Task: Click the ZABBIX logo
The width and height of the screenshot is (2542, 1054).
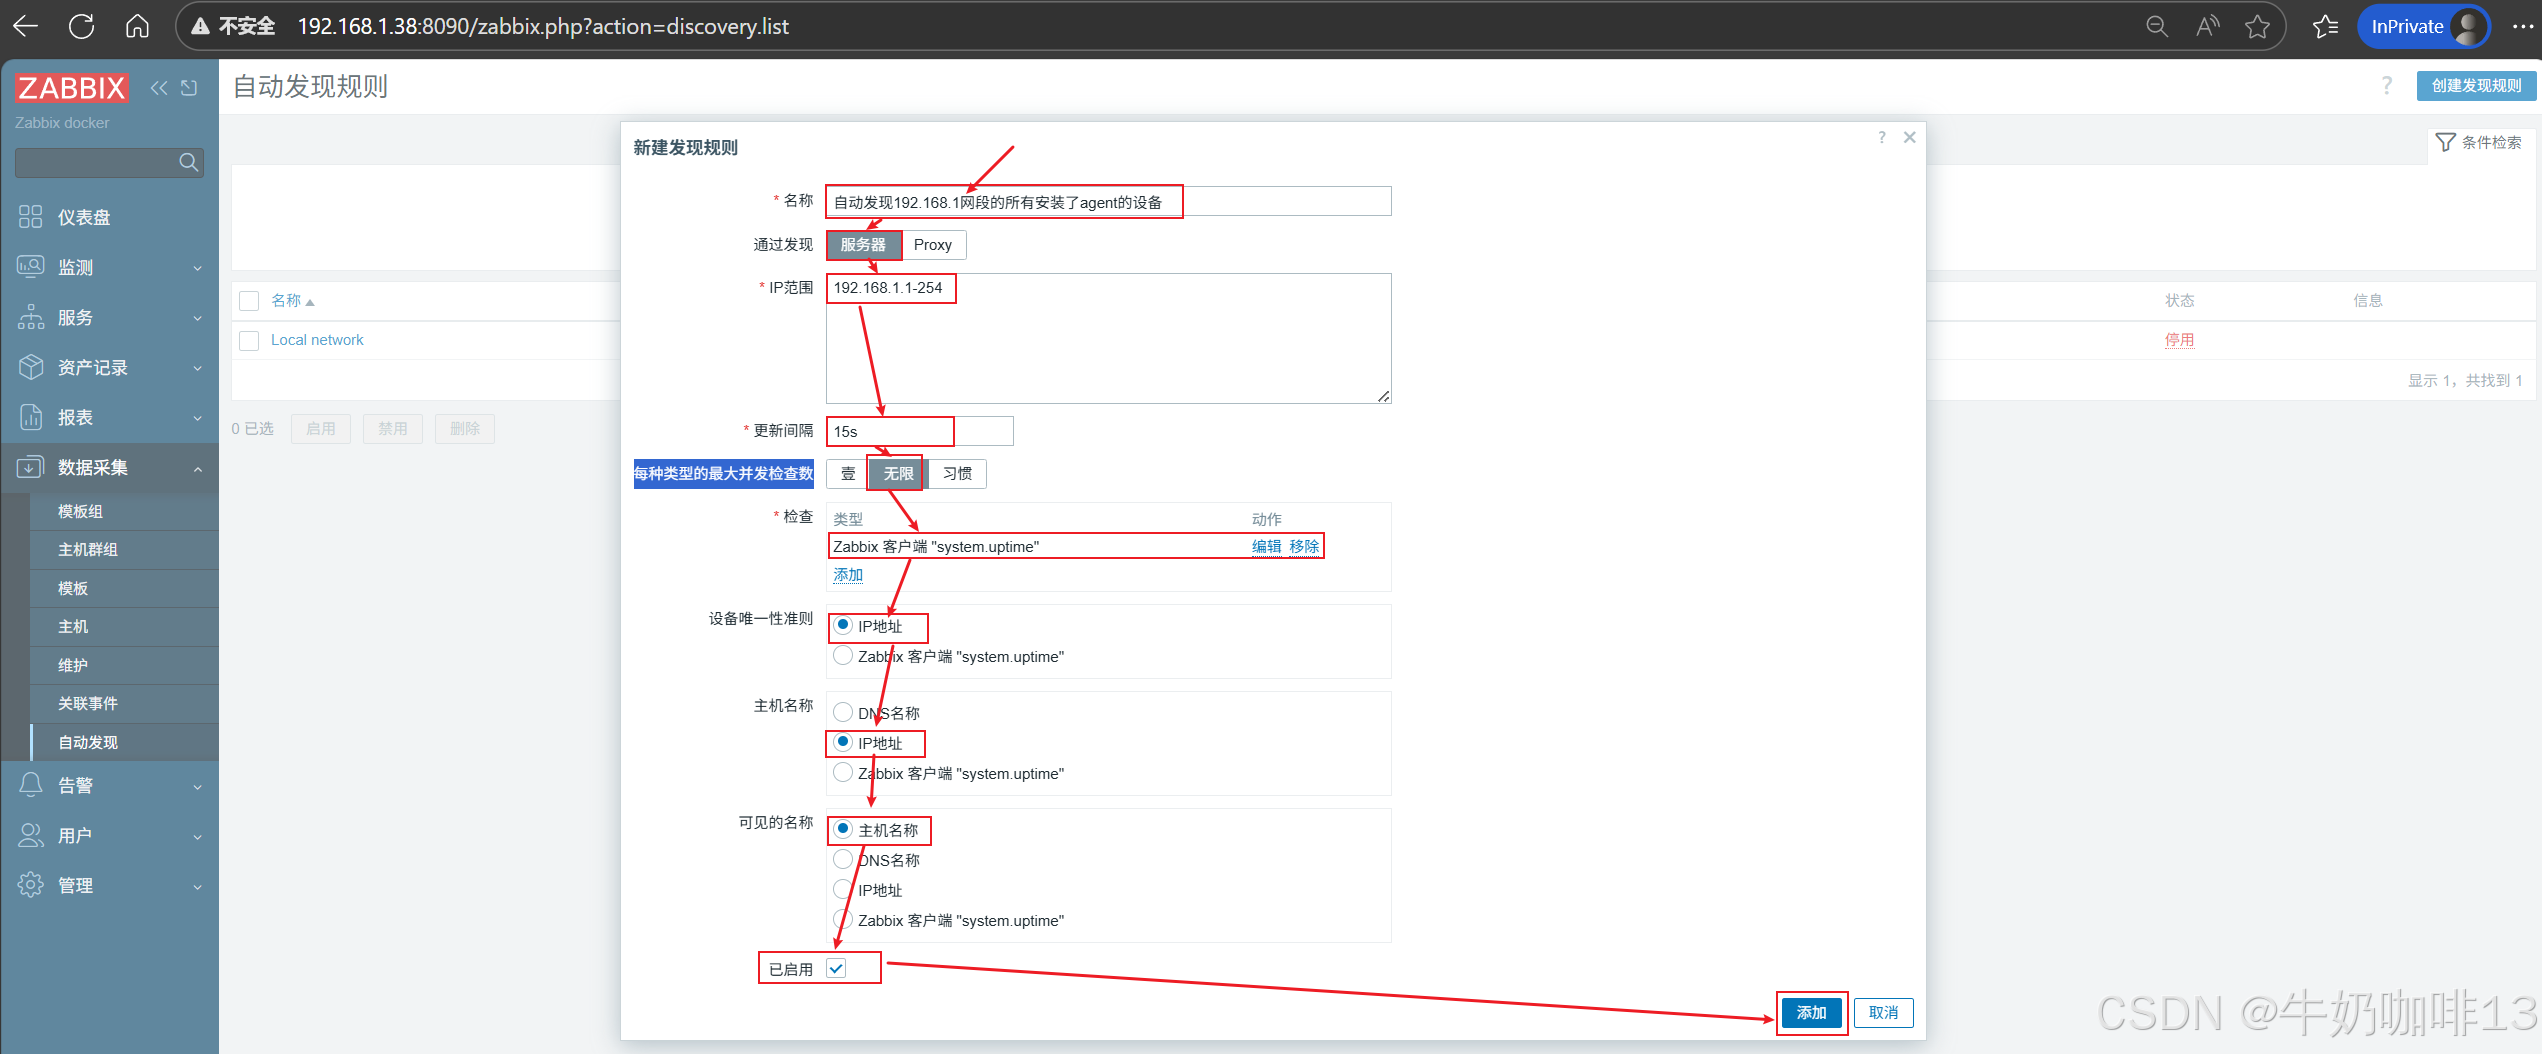Action: 71,88
